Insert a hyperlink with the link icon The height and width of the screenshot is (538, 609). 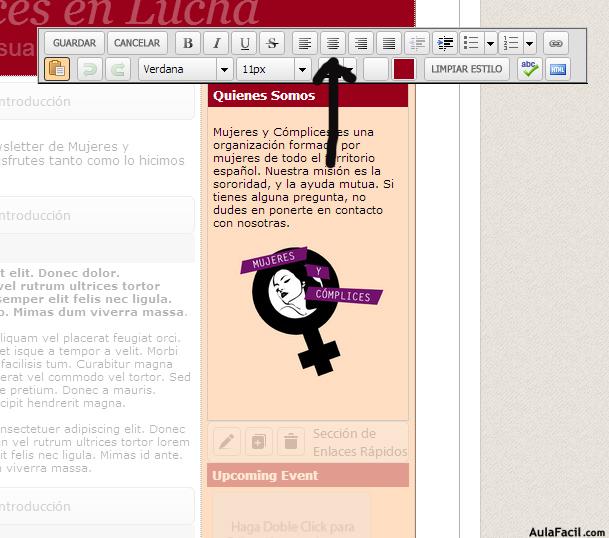click(556, 43)
